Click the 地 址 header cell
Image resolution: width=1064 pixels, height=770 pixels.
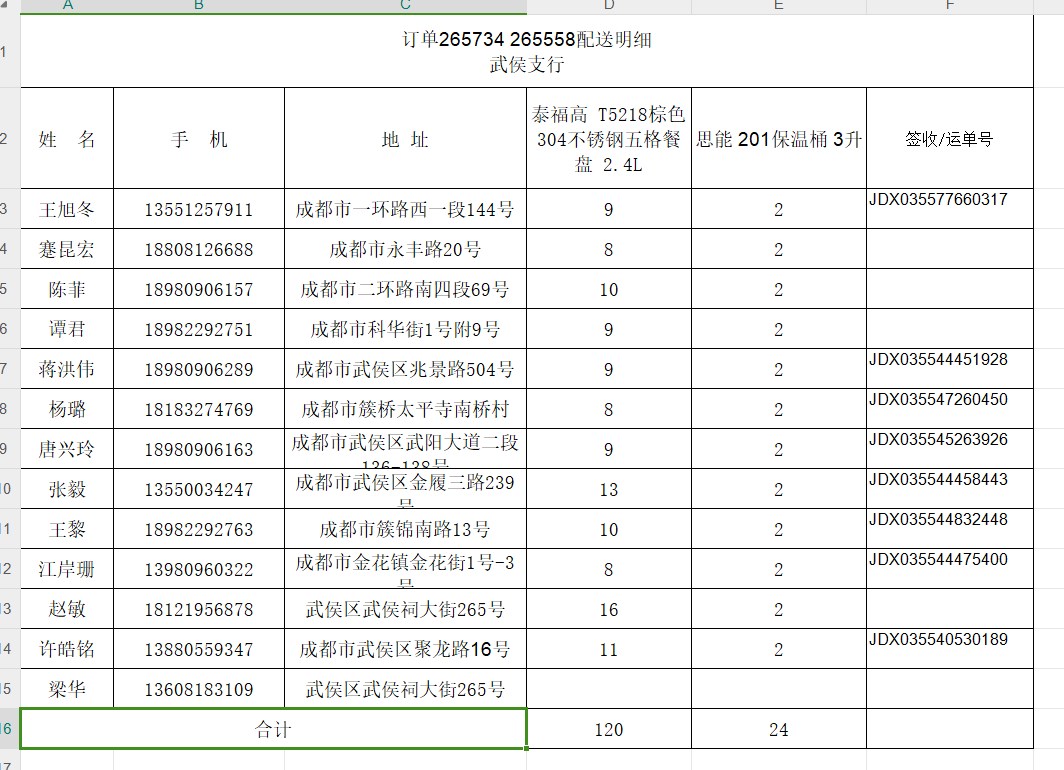pyautogui.click(x=405, y=138)
